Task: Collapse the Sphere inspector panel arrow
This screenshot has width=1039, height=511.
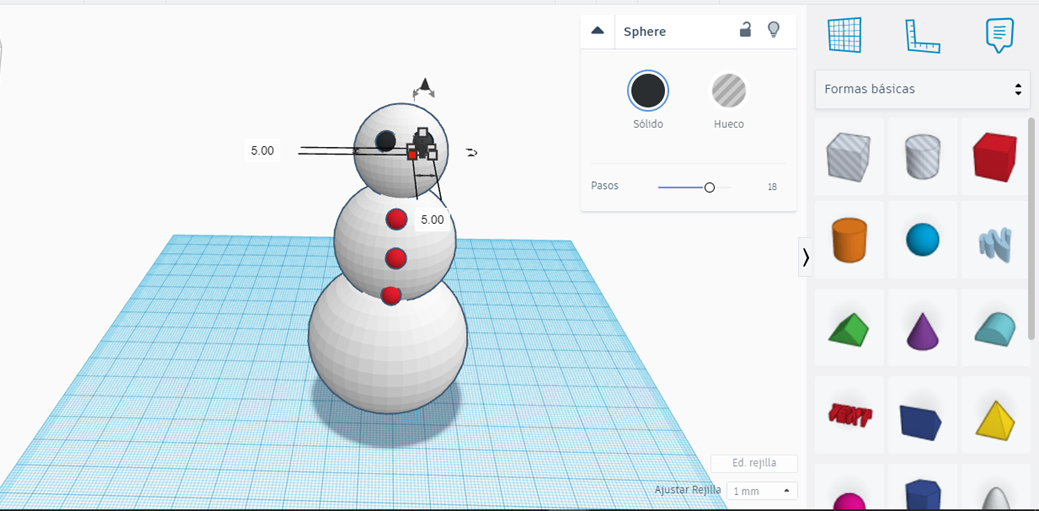Action: pyautogui.click(x=598, y=30)
